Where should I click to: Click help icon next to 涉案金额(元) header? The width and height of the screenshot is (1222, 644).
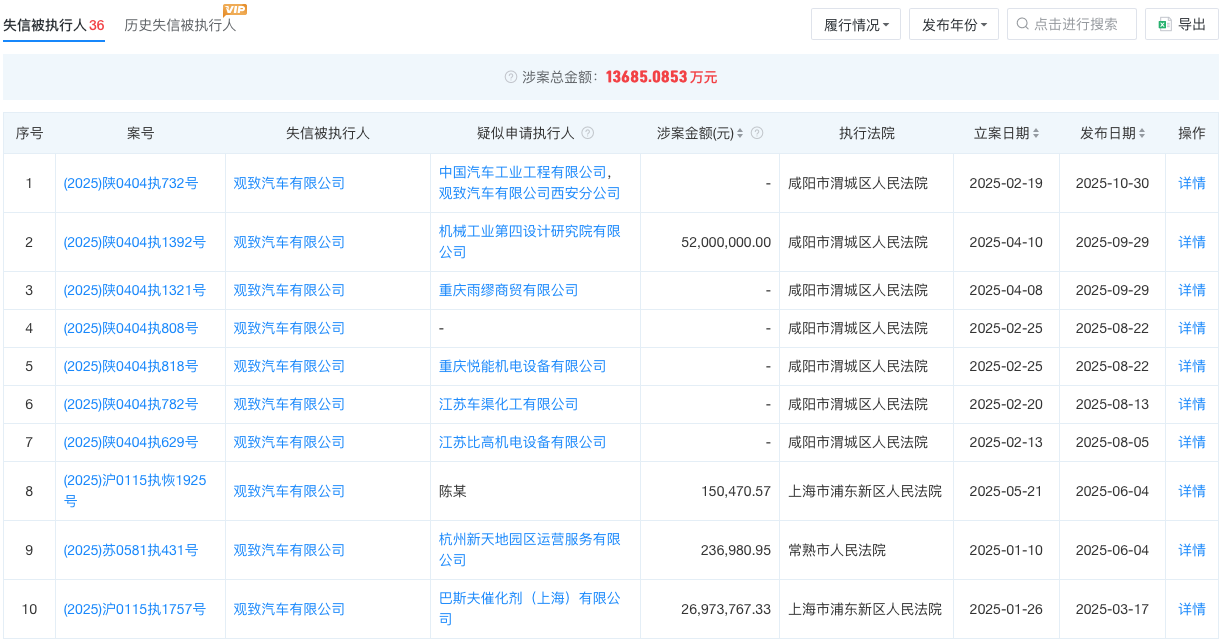pos(757,133)
